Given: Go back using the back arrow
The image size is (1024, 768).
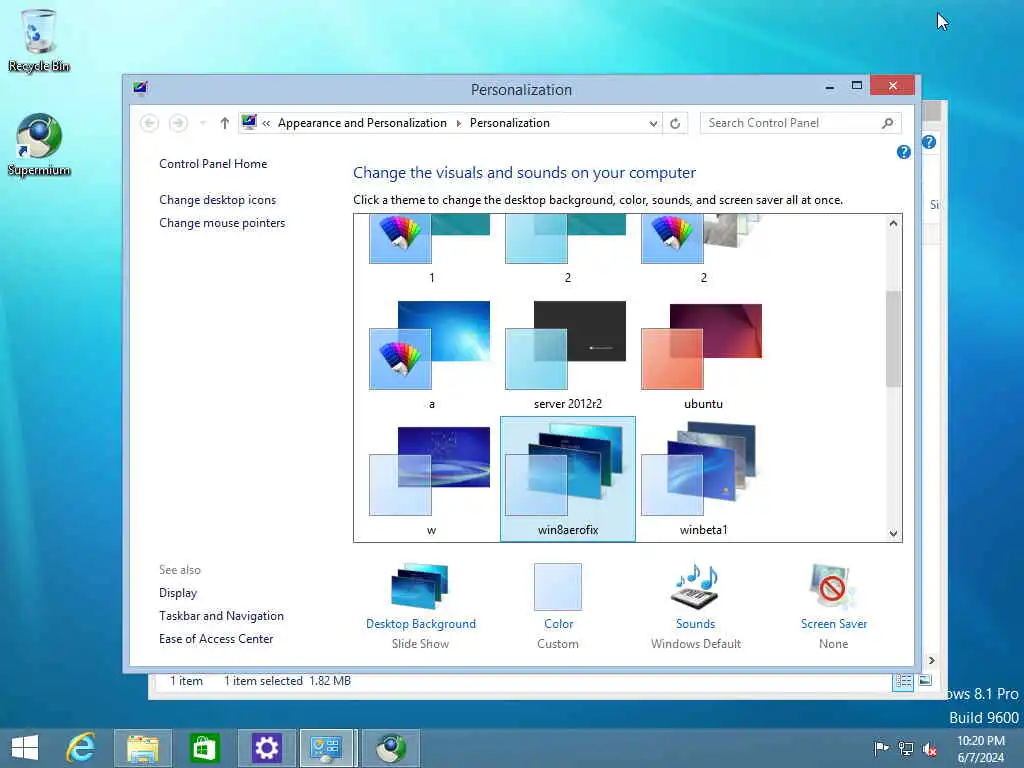Looking at the screenshot, I should tap(150, 123).
